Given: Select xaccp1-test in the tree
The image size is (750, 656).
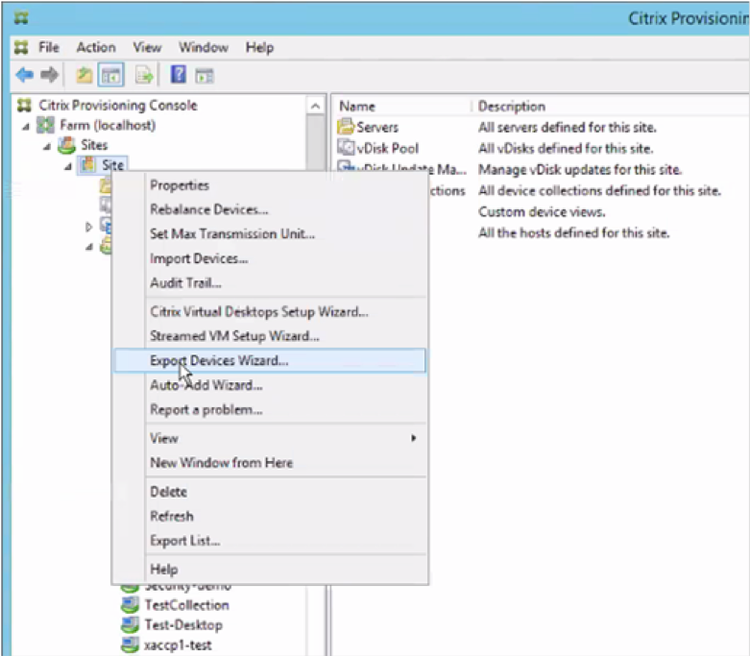Looking at the screenshot, I should coord(178,645).
